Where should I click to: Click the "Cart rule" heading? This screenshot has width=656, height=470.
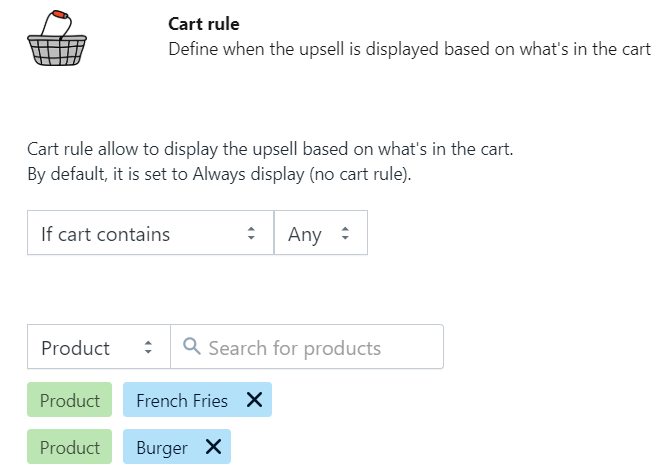click(204, 23)
